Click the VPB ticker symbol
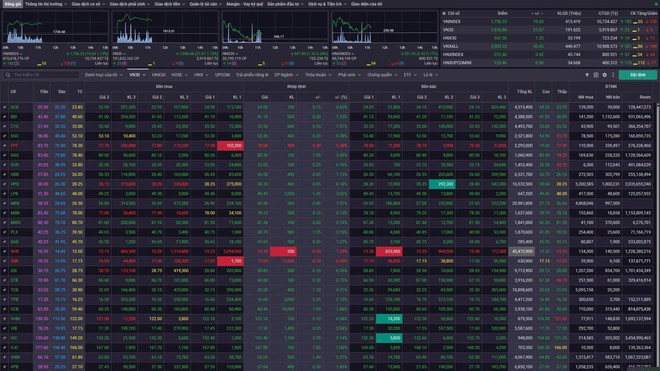Screen dimensions: 660x371 click(15, 367)
